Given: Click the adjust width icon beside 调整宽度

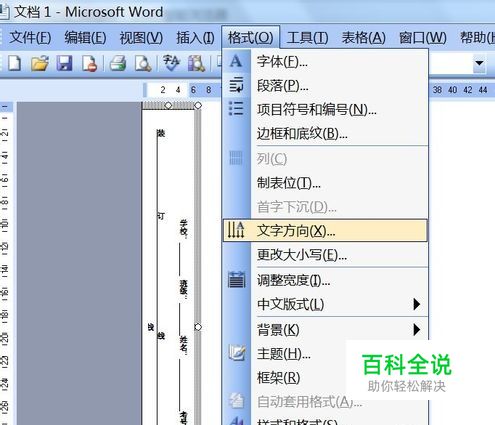Looking at the screenshot, I should coord(236,280).
